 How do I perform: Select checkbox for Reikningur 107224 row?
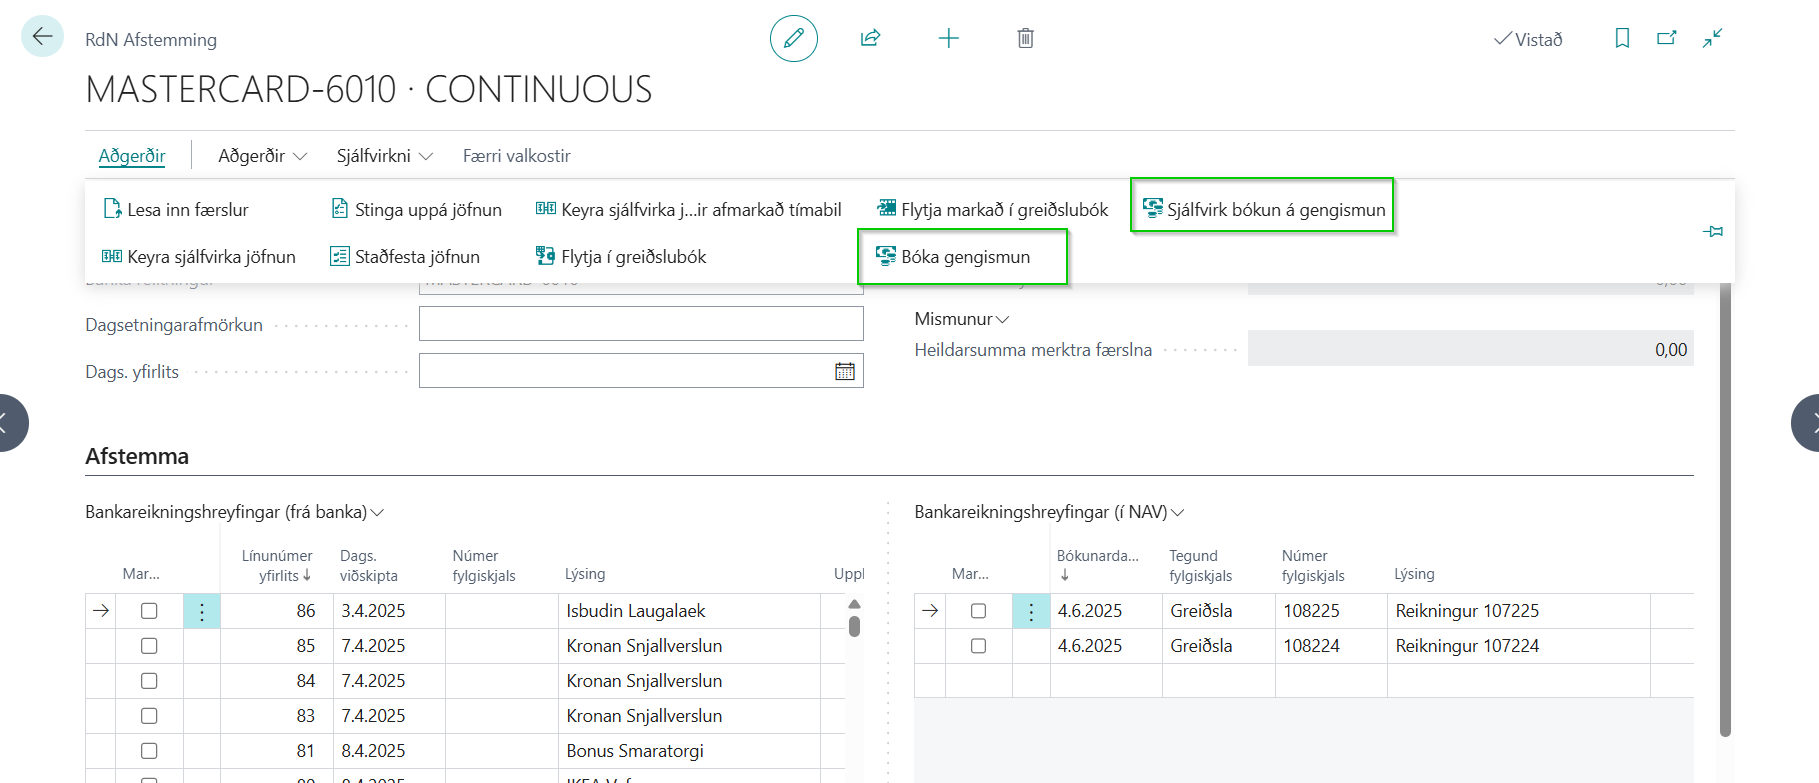[978, 646]
